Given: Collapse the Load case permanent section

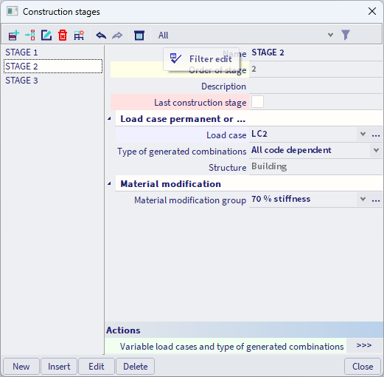Looking at the screenshot, I should pyautogui.click(x=110, y=119).
